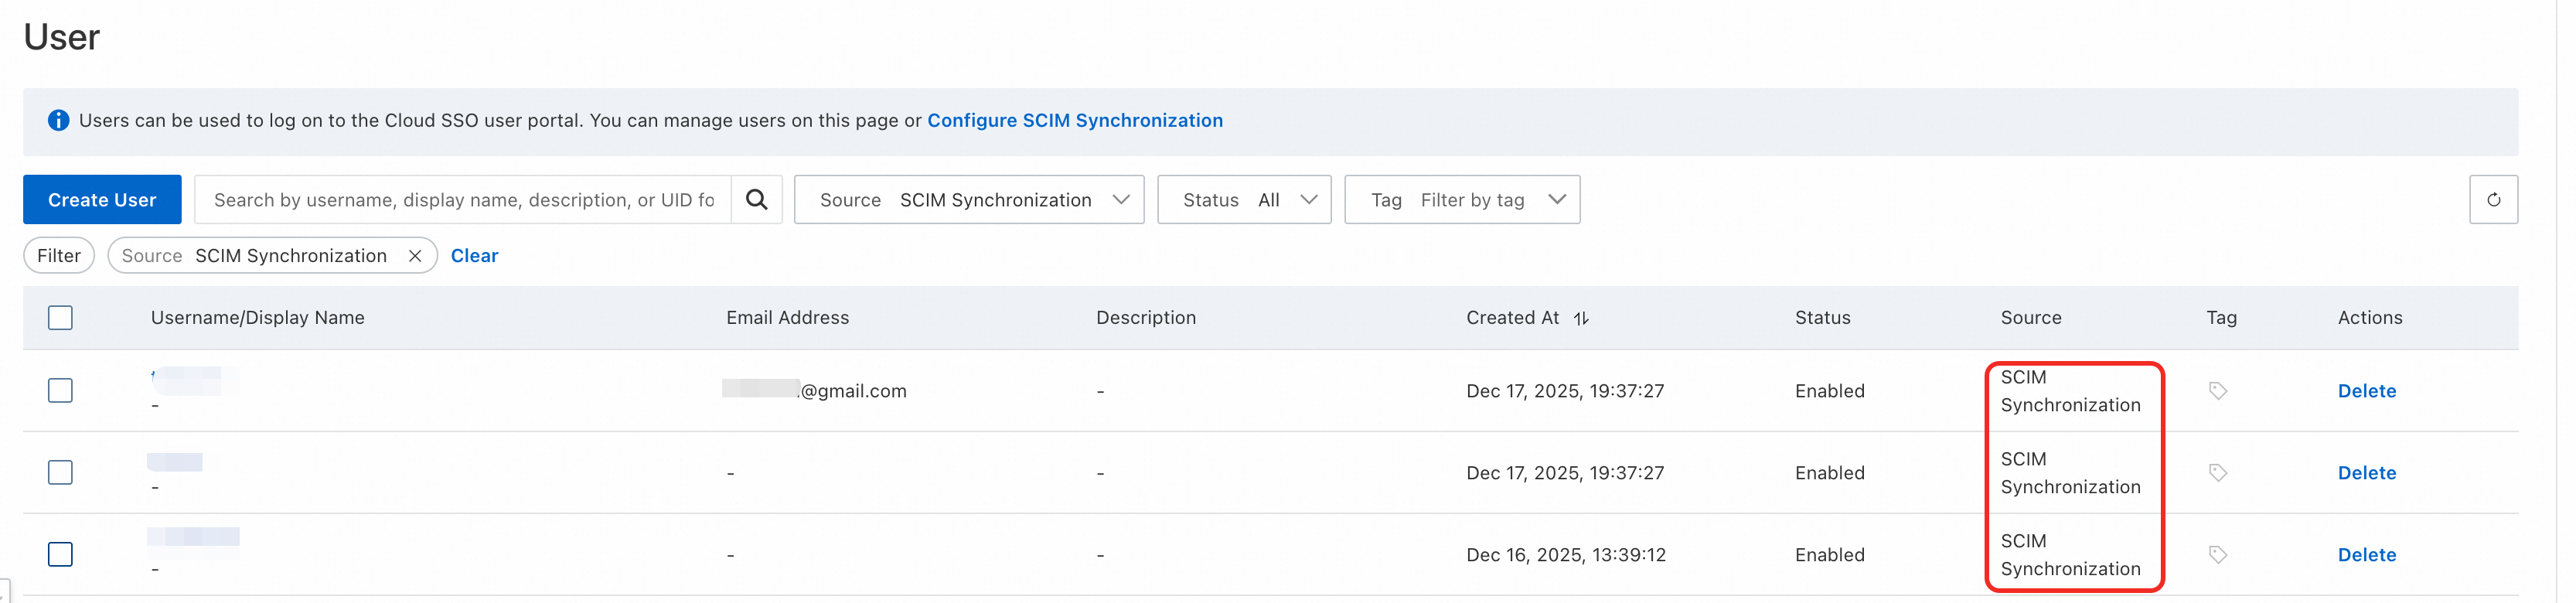Click Clear to reset filters
Screen dimensions: 2576x603
[474, 256]
